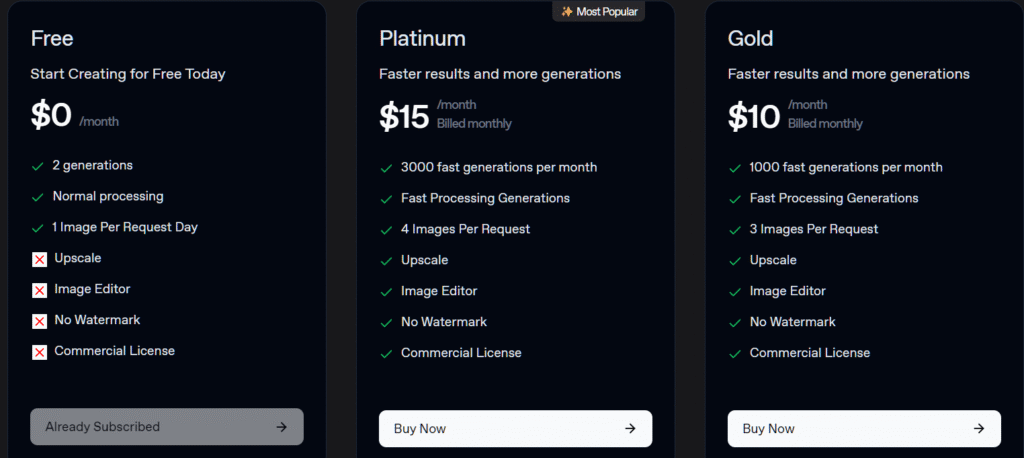Click the checkmark next to 2 generations
The image size is (1024, 458).
(37, 167)
